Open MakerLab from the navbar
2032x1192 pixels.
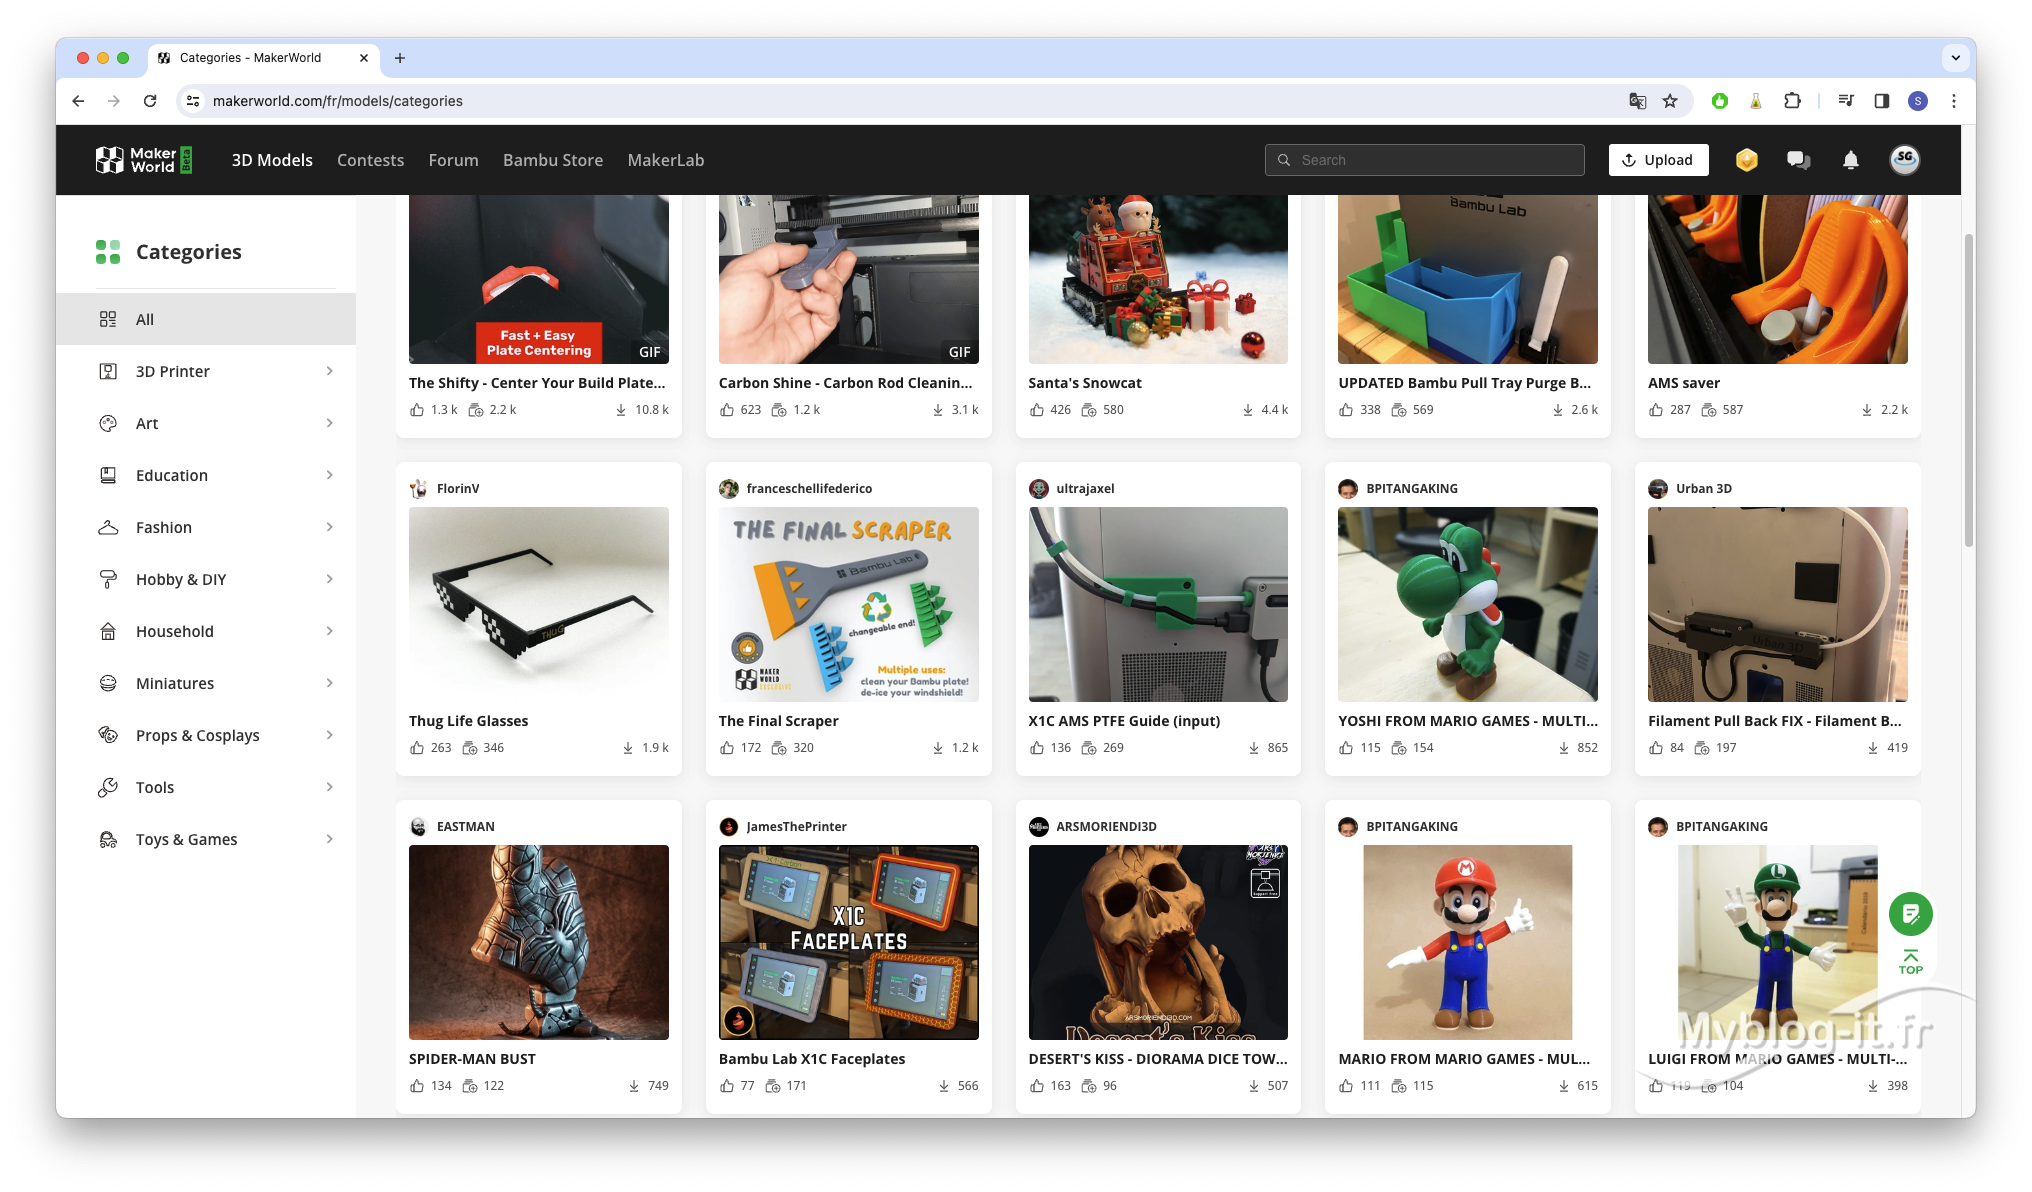click(665, 160)
